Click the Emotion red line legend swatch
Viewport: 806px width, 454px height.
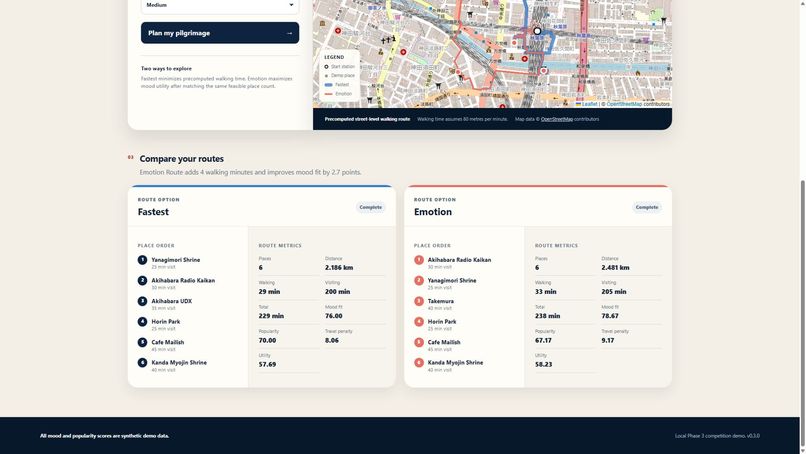pos(328,94)
